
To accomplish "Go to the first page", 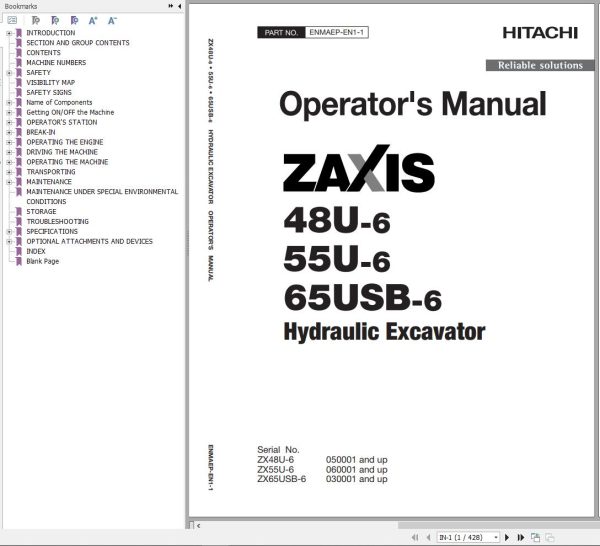I will [x=415, y=537].
